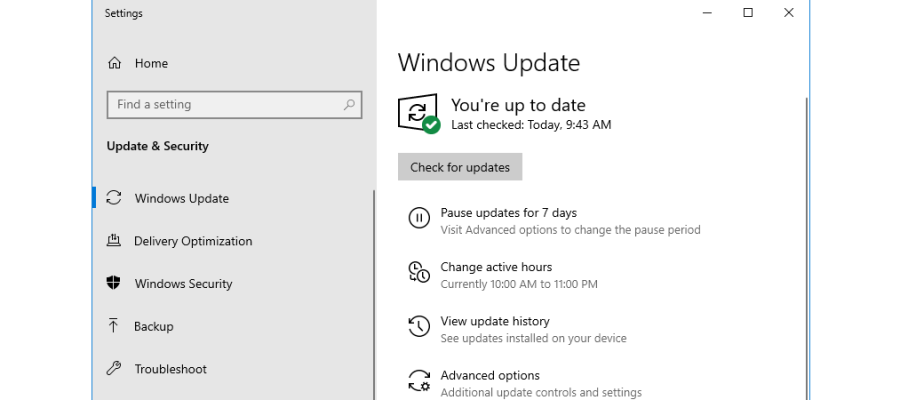
Task: Minimize the Settings window
Action: (707, 13)
